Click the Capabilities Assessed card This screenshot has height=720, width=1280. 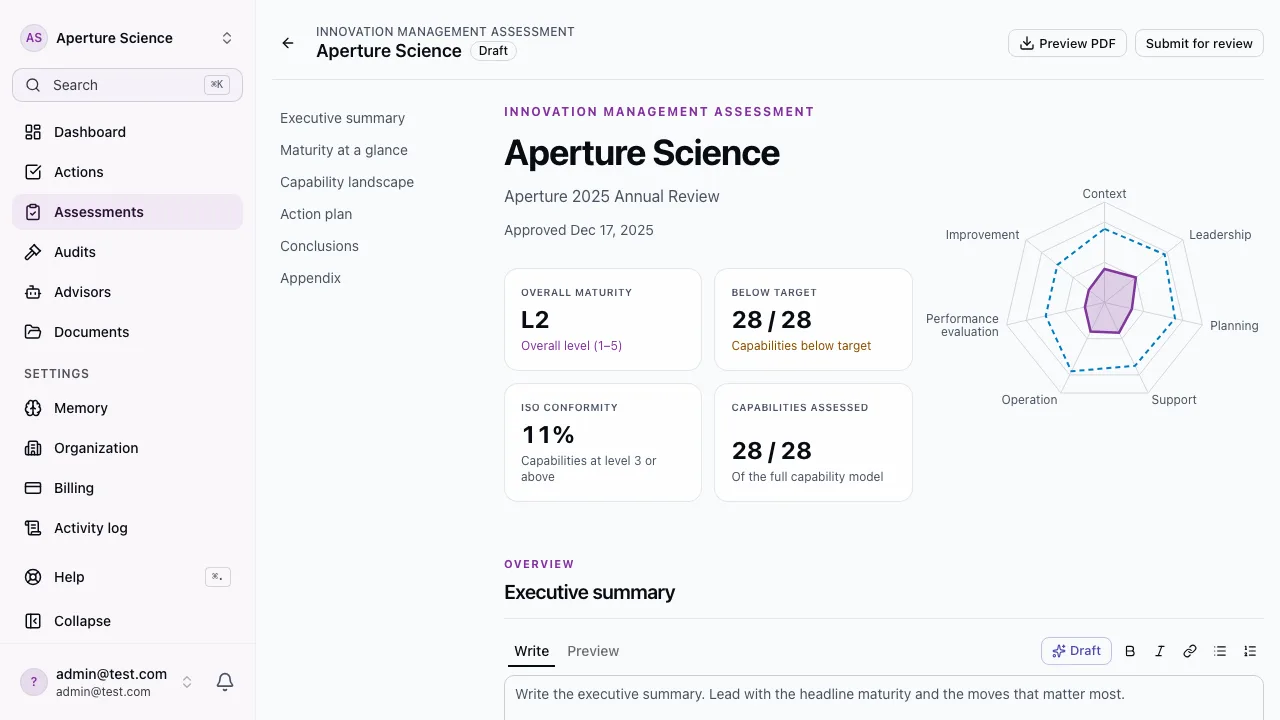point(813,442)
